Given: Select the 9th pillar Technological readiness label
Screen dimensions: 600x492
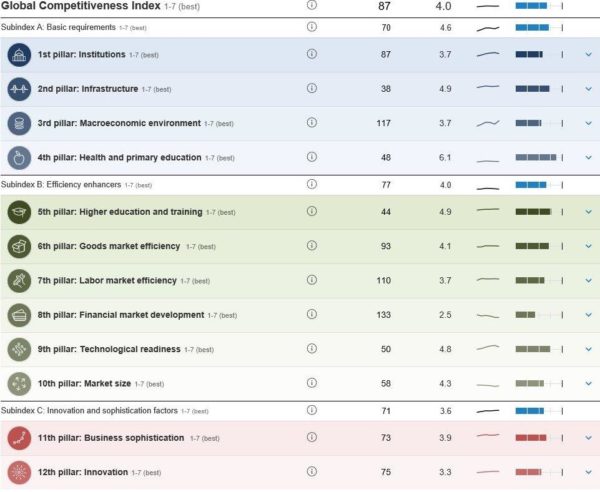Looking at the screenshot, I should 109,349.
